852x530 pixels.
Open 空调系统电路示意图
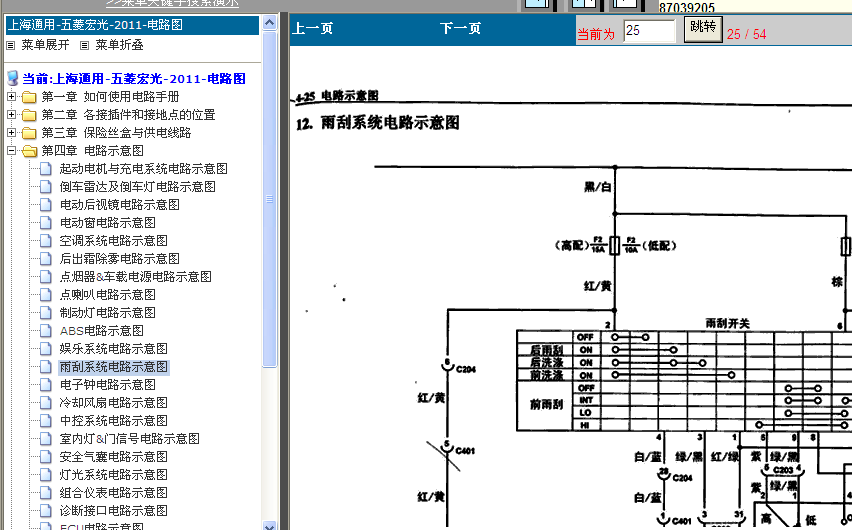coord(114,240)
